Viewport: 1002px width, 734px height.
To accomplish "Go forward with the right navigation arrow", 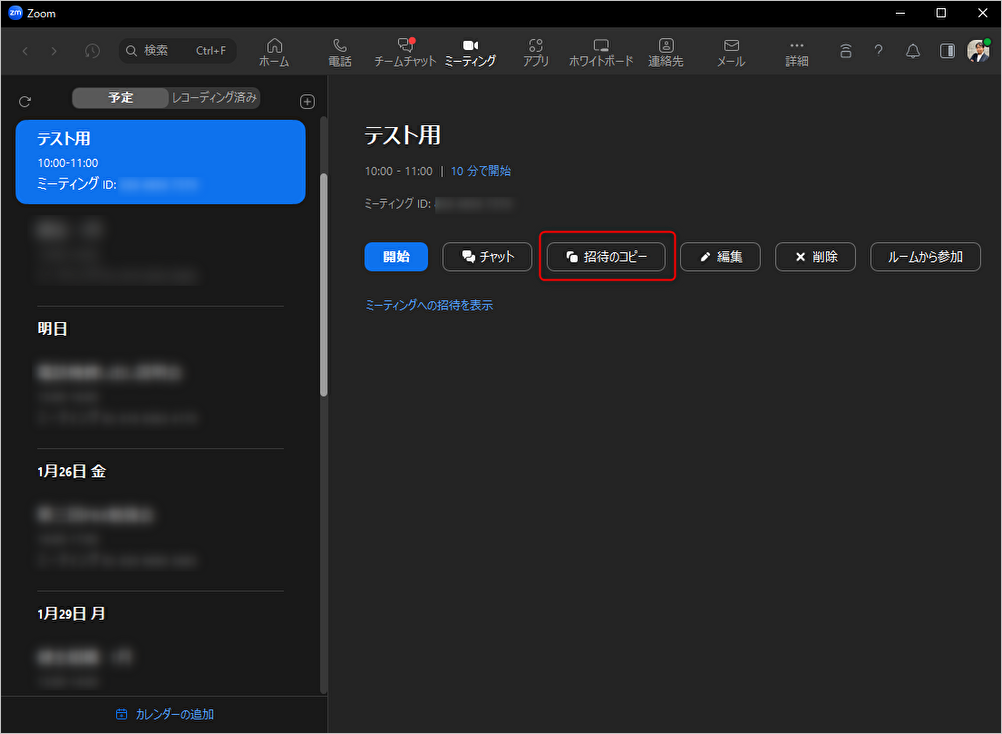I will pyautogui.click(x=54, y=51).
